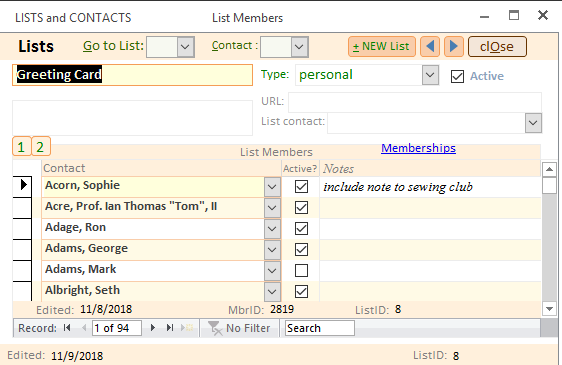Expand contact dropdown for Acre, Prof. Ian Thomas
The height and width of the screenshot is (365, 562).
[272, 207]
